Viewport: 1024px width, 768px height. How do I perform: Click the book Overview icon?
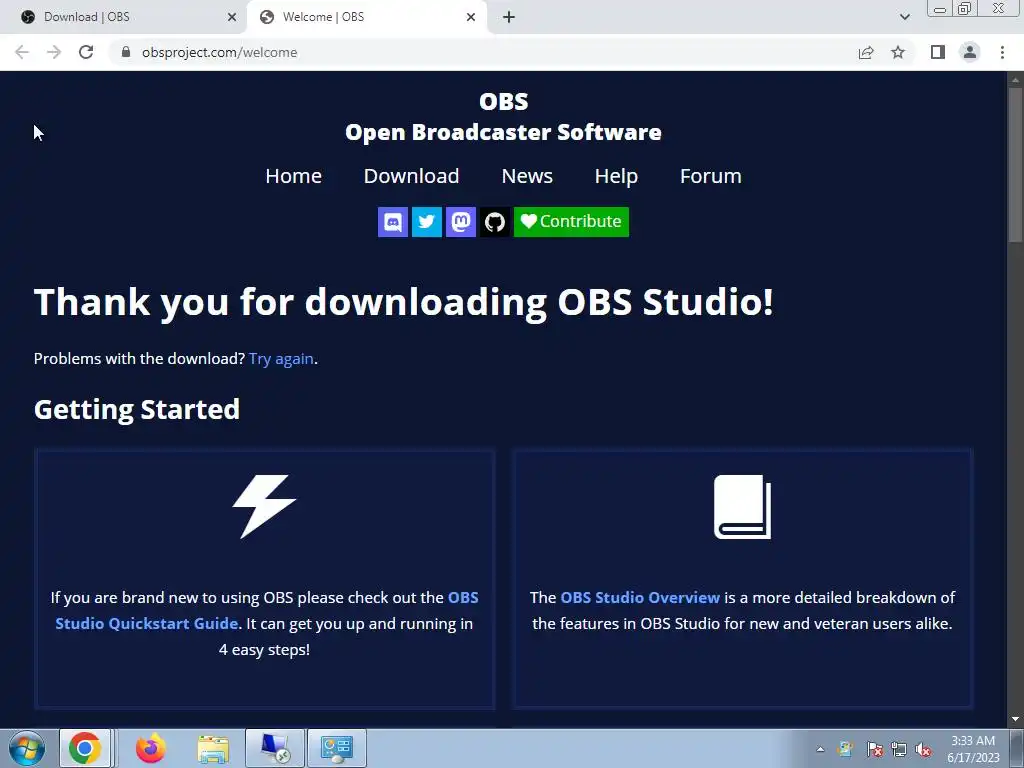pos(743,507)
